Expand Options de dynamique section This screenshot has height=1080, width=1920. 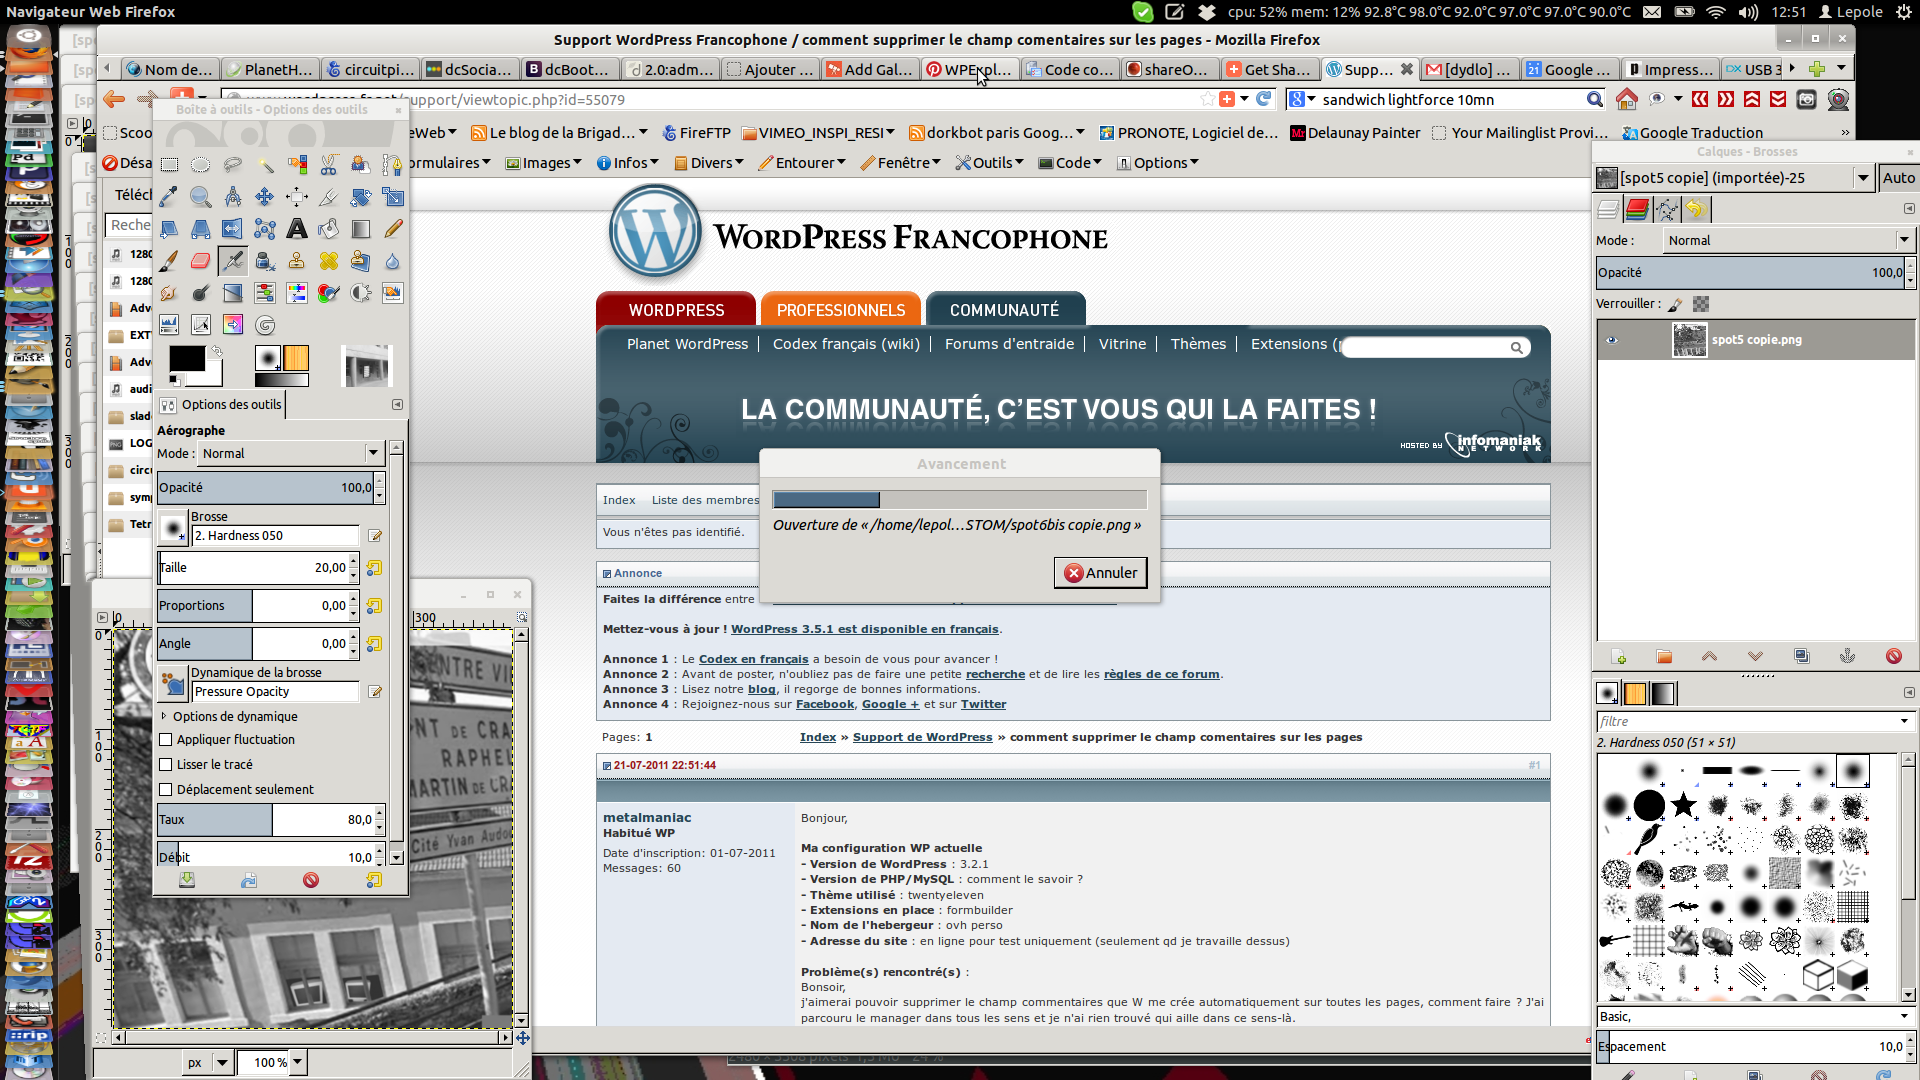(164, 717)
